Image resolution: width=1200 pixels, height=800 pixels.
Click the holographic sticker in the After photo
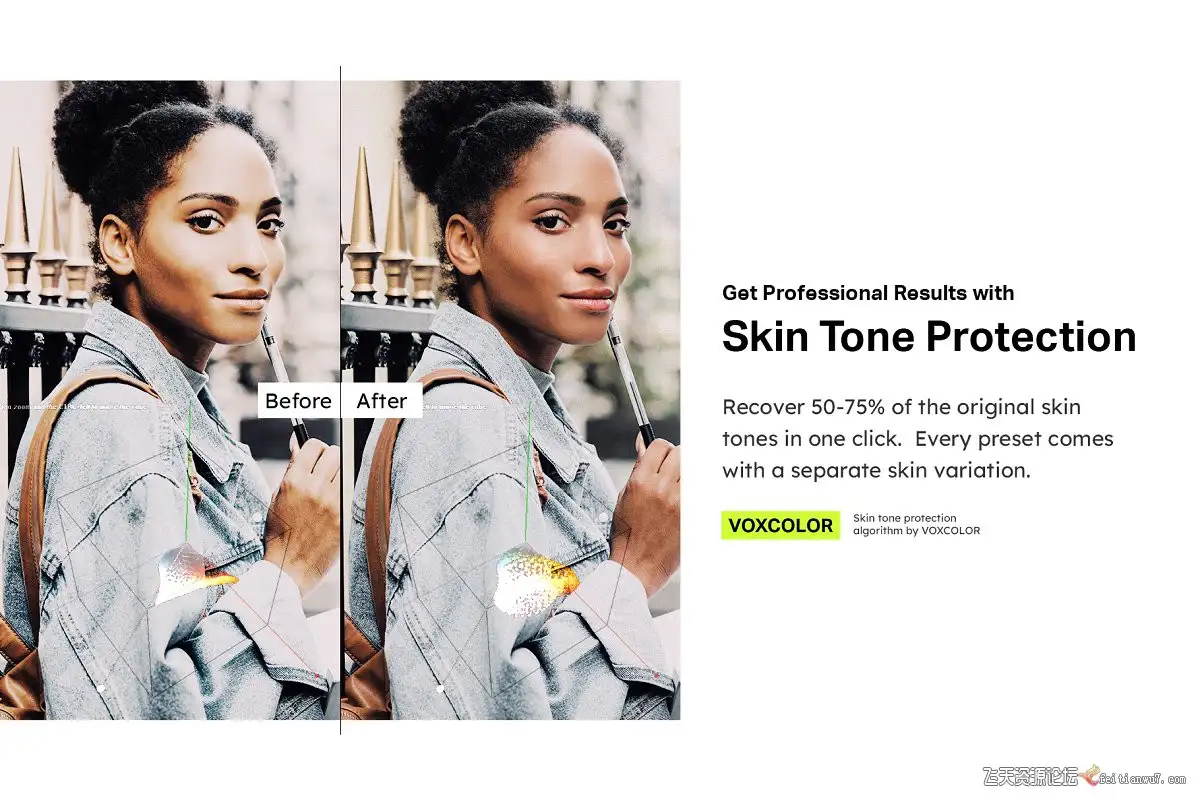tap(535, 578)
